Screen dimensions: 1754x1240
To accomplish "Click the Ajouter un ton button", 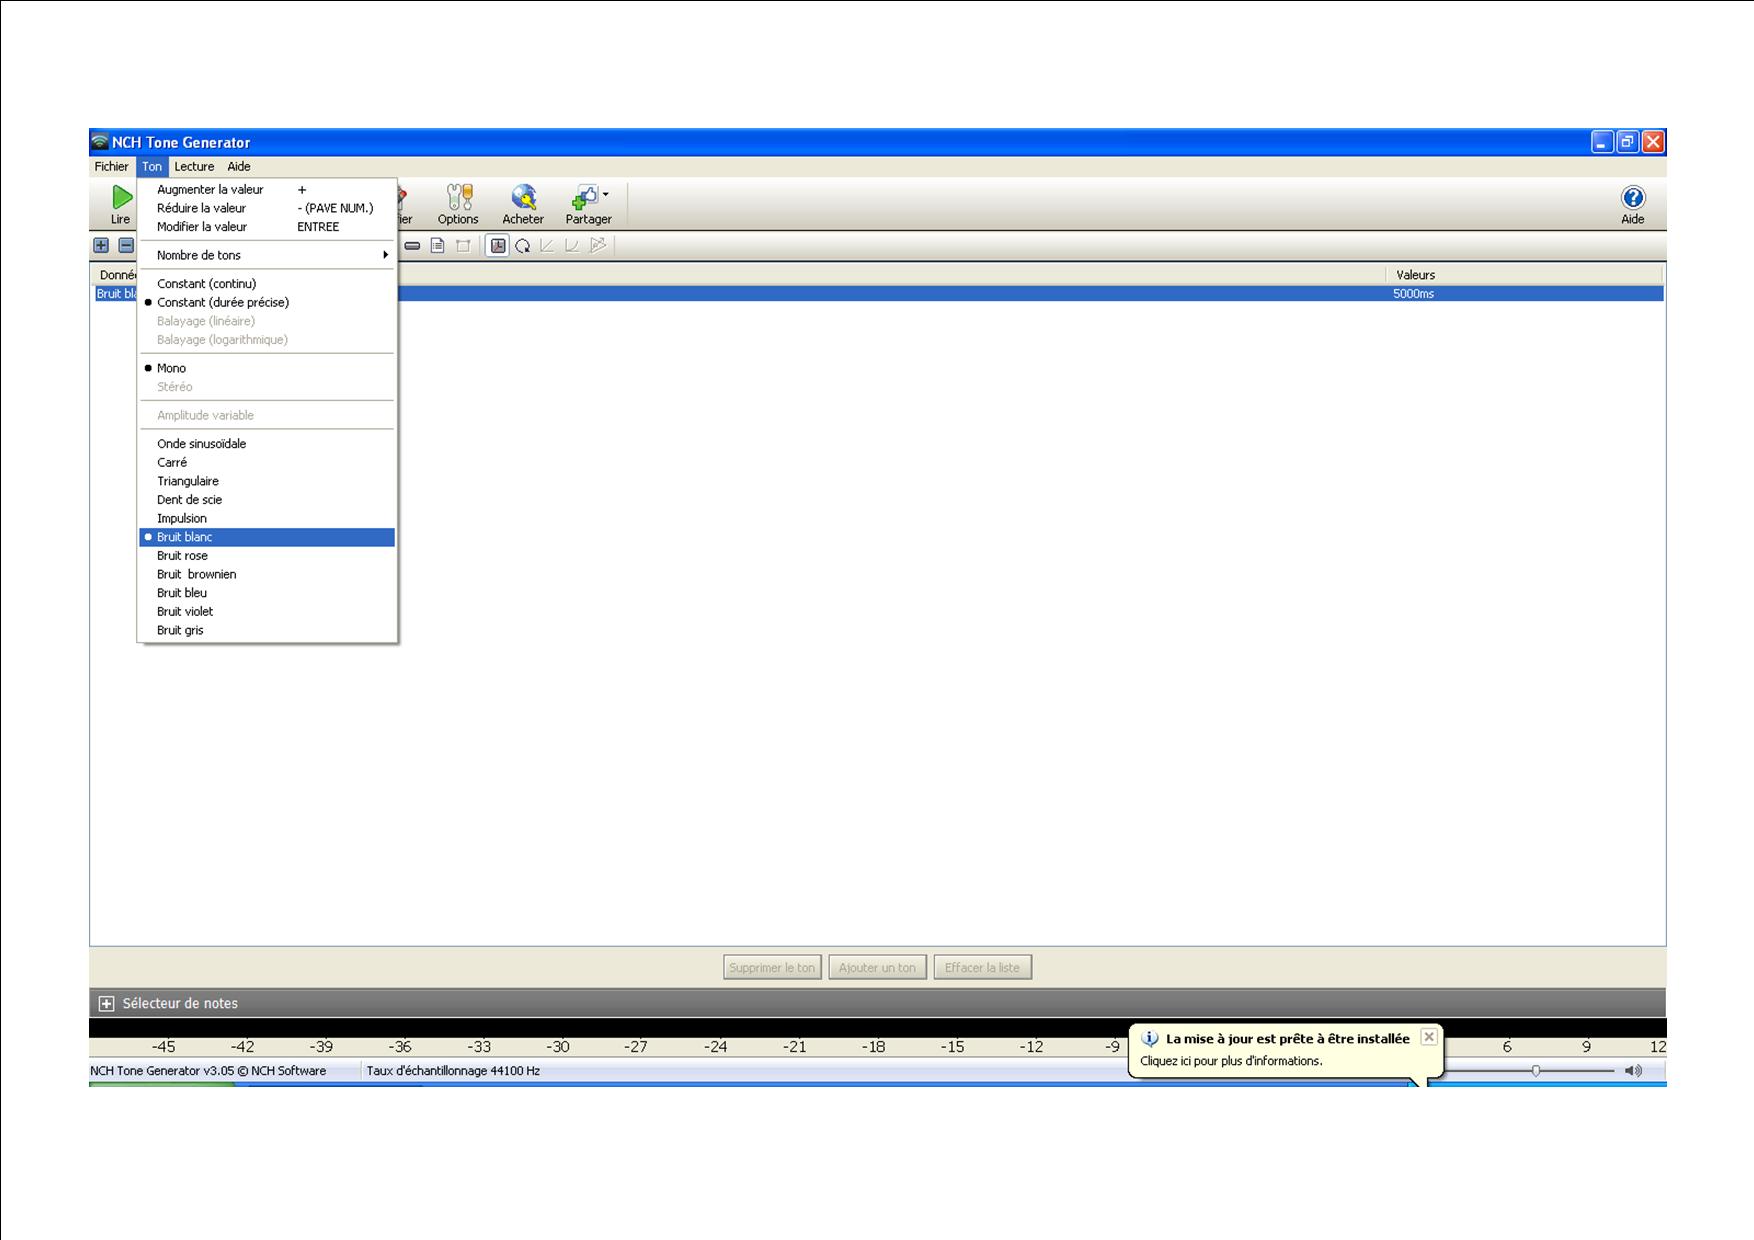I will pos(877,968).
